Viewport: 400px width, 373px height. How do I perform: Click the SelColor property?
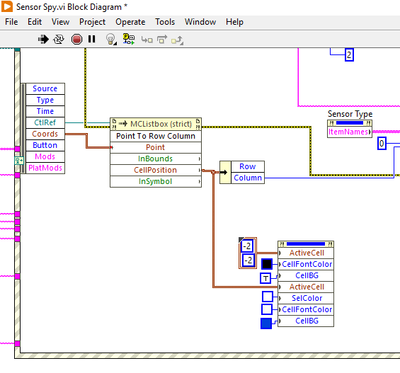click(306, 298)
